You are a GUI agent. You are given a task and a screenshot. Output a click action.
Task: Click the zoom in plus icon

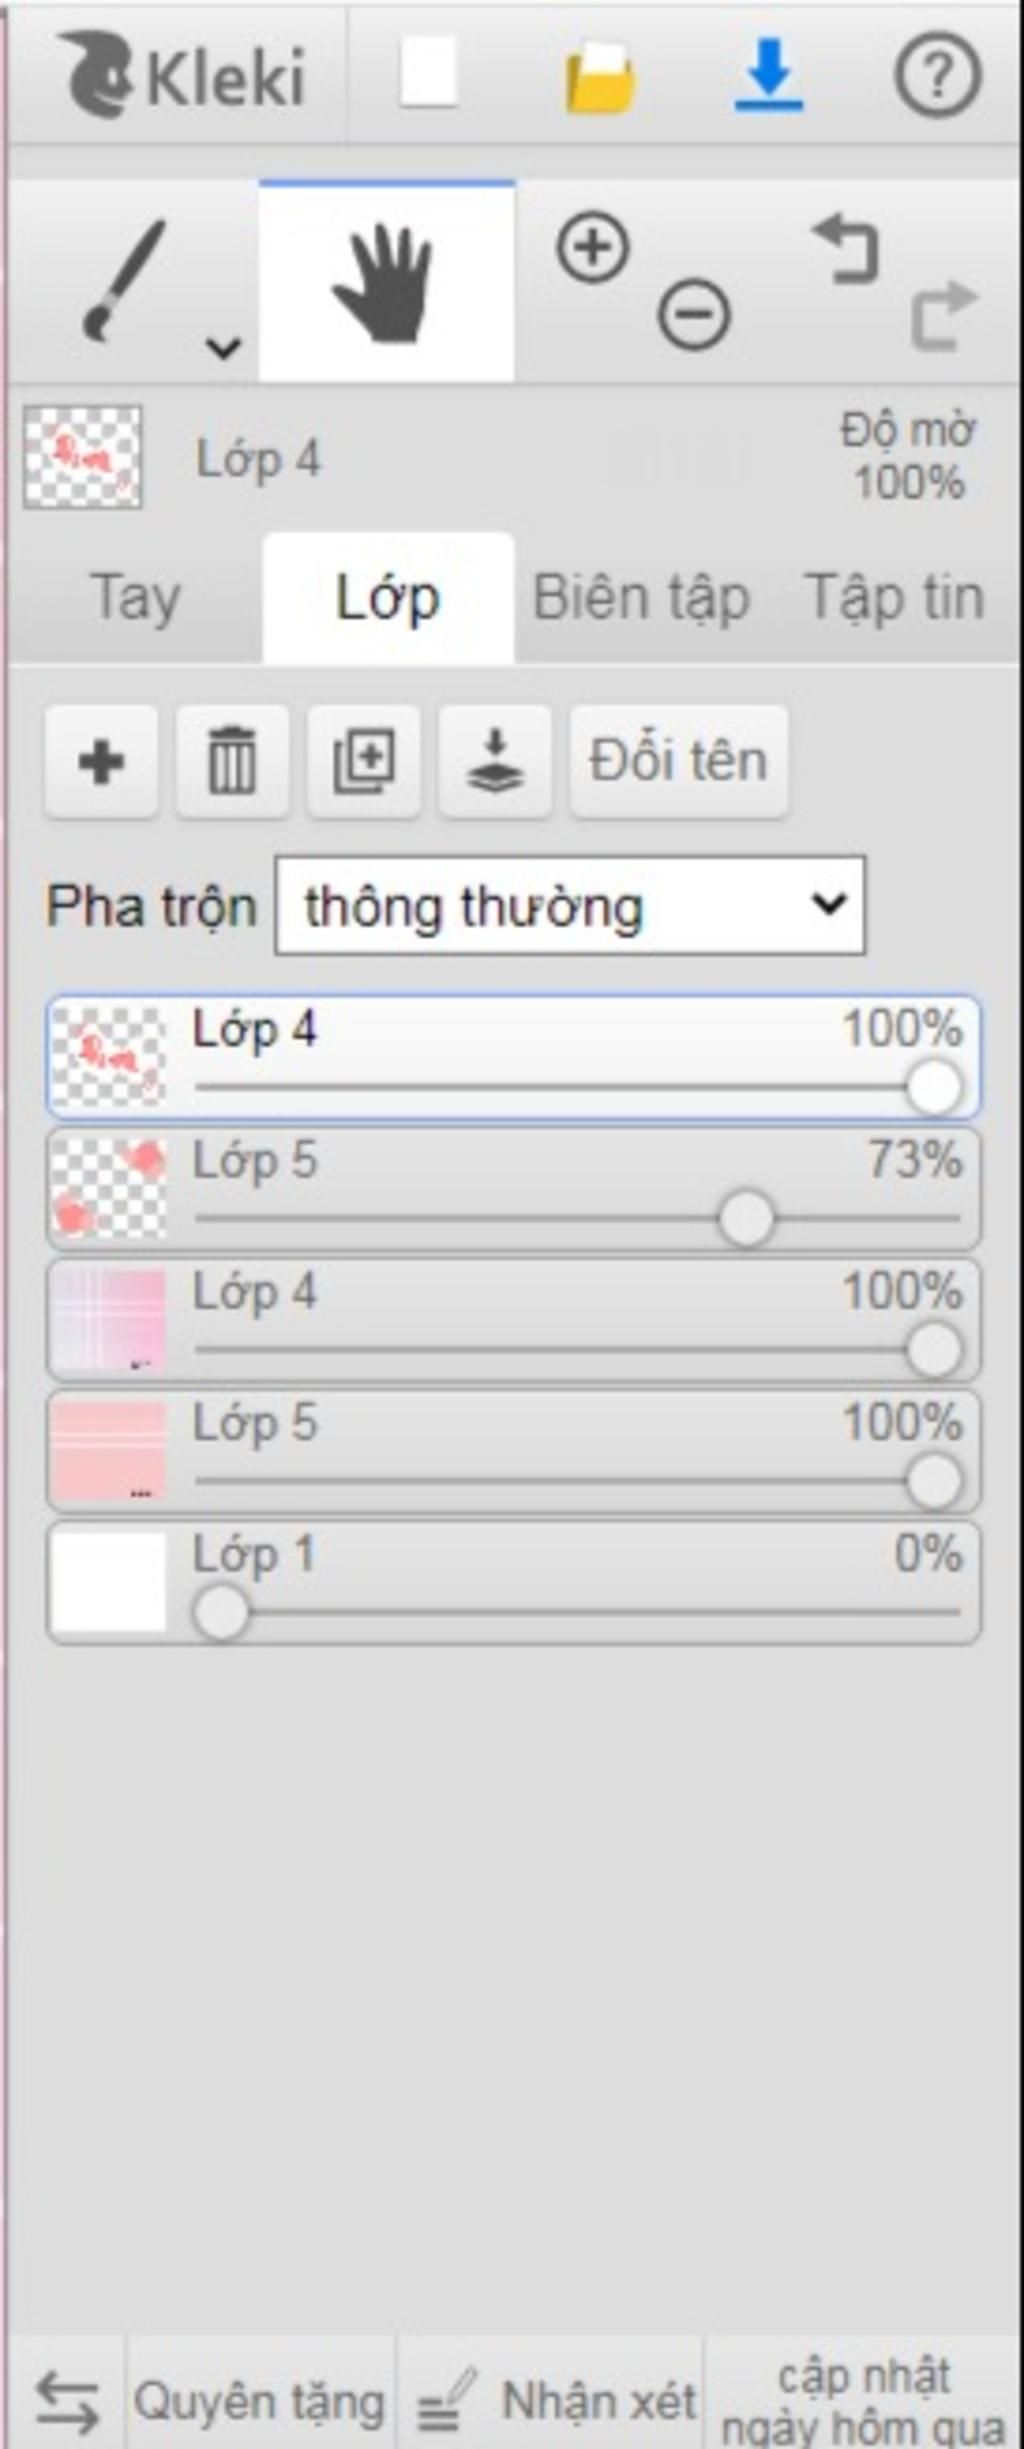point(593,246)
